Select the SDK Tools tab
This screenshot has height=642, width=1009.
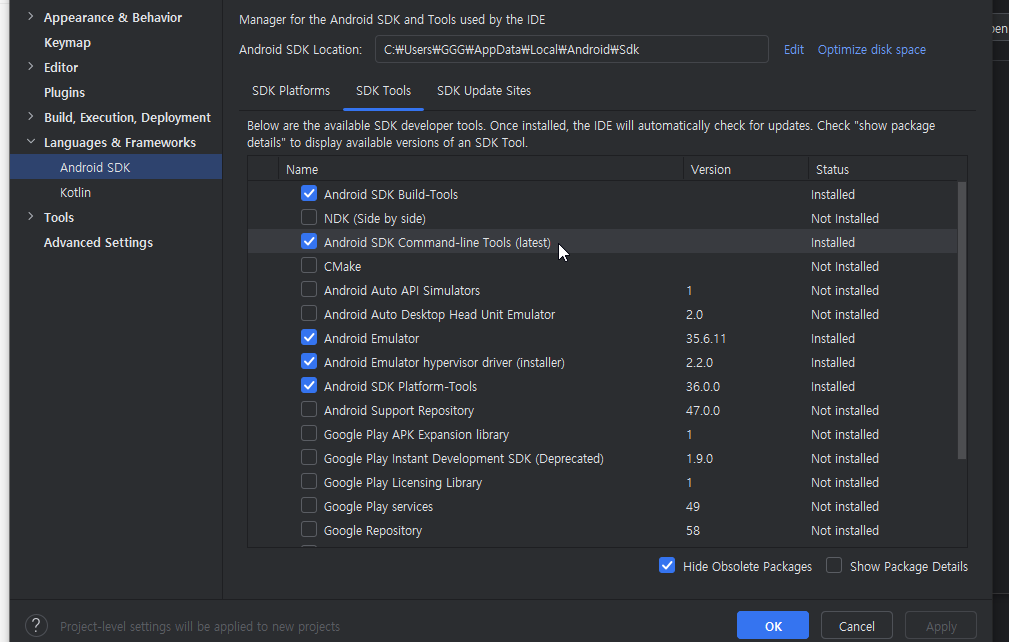tap(384, 91)
